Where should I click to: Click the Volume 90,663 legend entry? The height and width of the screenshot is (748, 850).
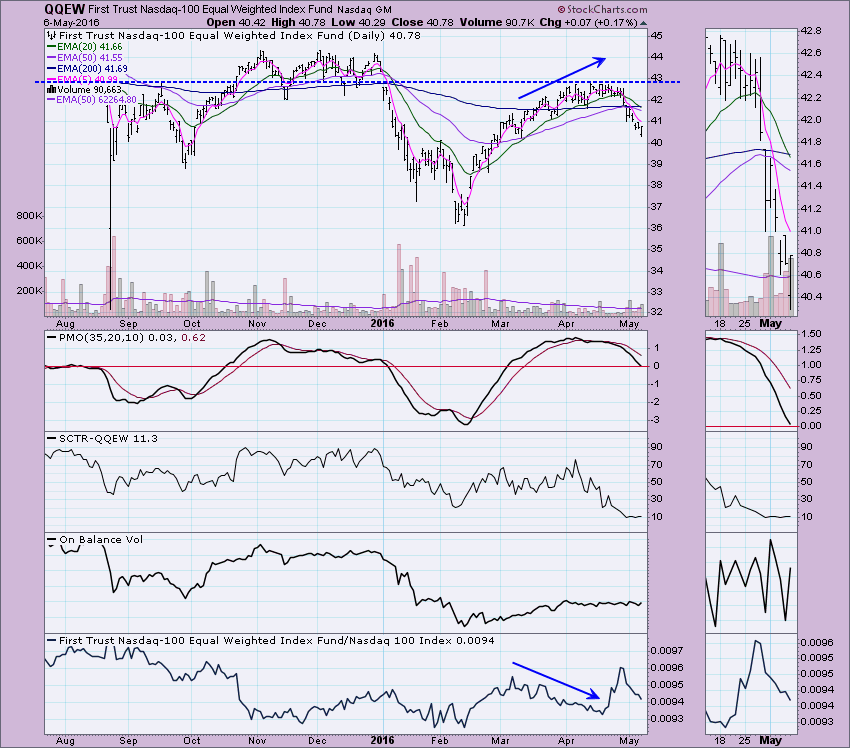tap(89, 89)
